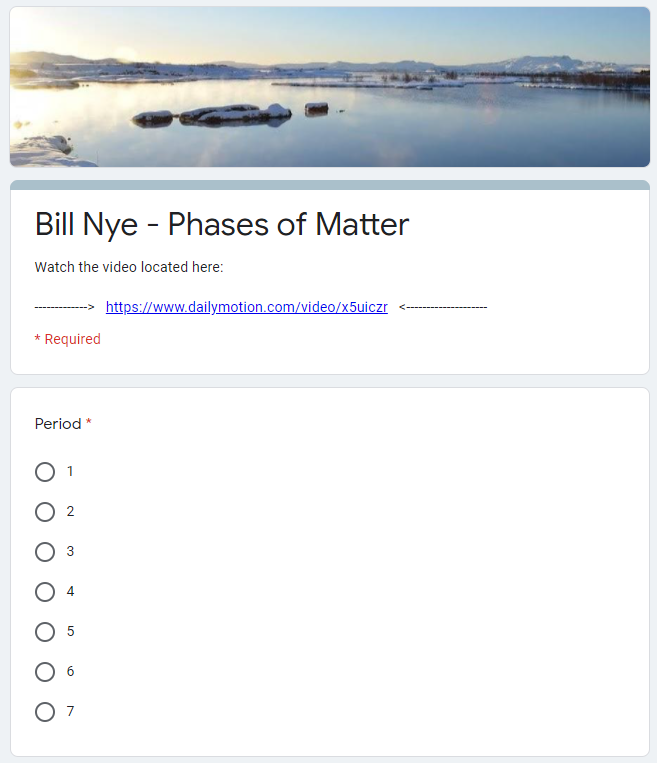Viewport: 657px width, 763px height.
Task: Click 'Watch the video located here:' text
Action: [129, 267]
